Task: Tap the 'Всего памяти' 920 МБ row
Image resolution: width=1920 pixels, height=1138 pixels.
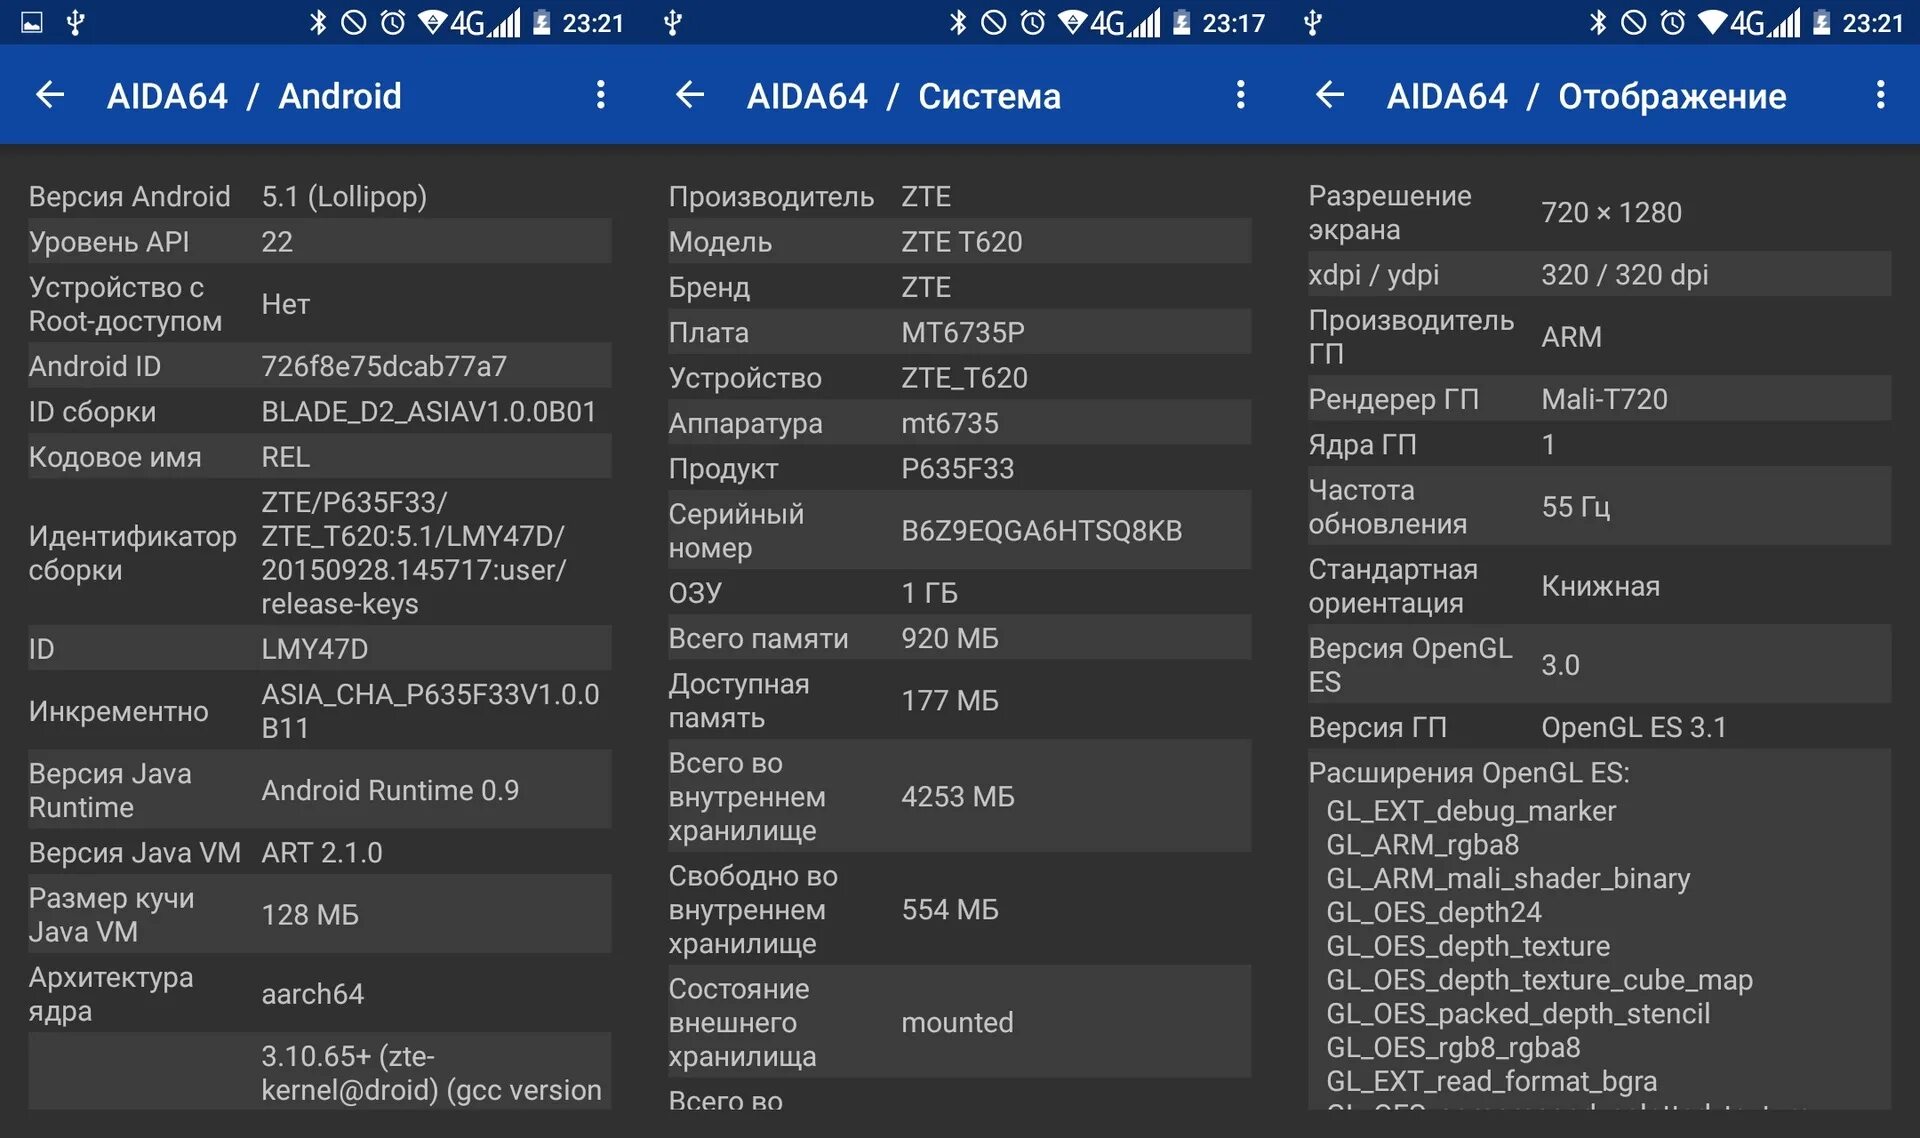Action: (960, 638)
